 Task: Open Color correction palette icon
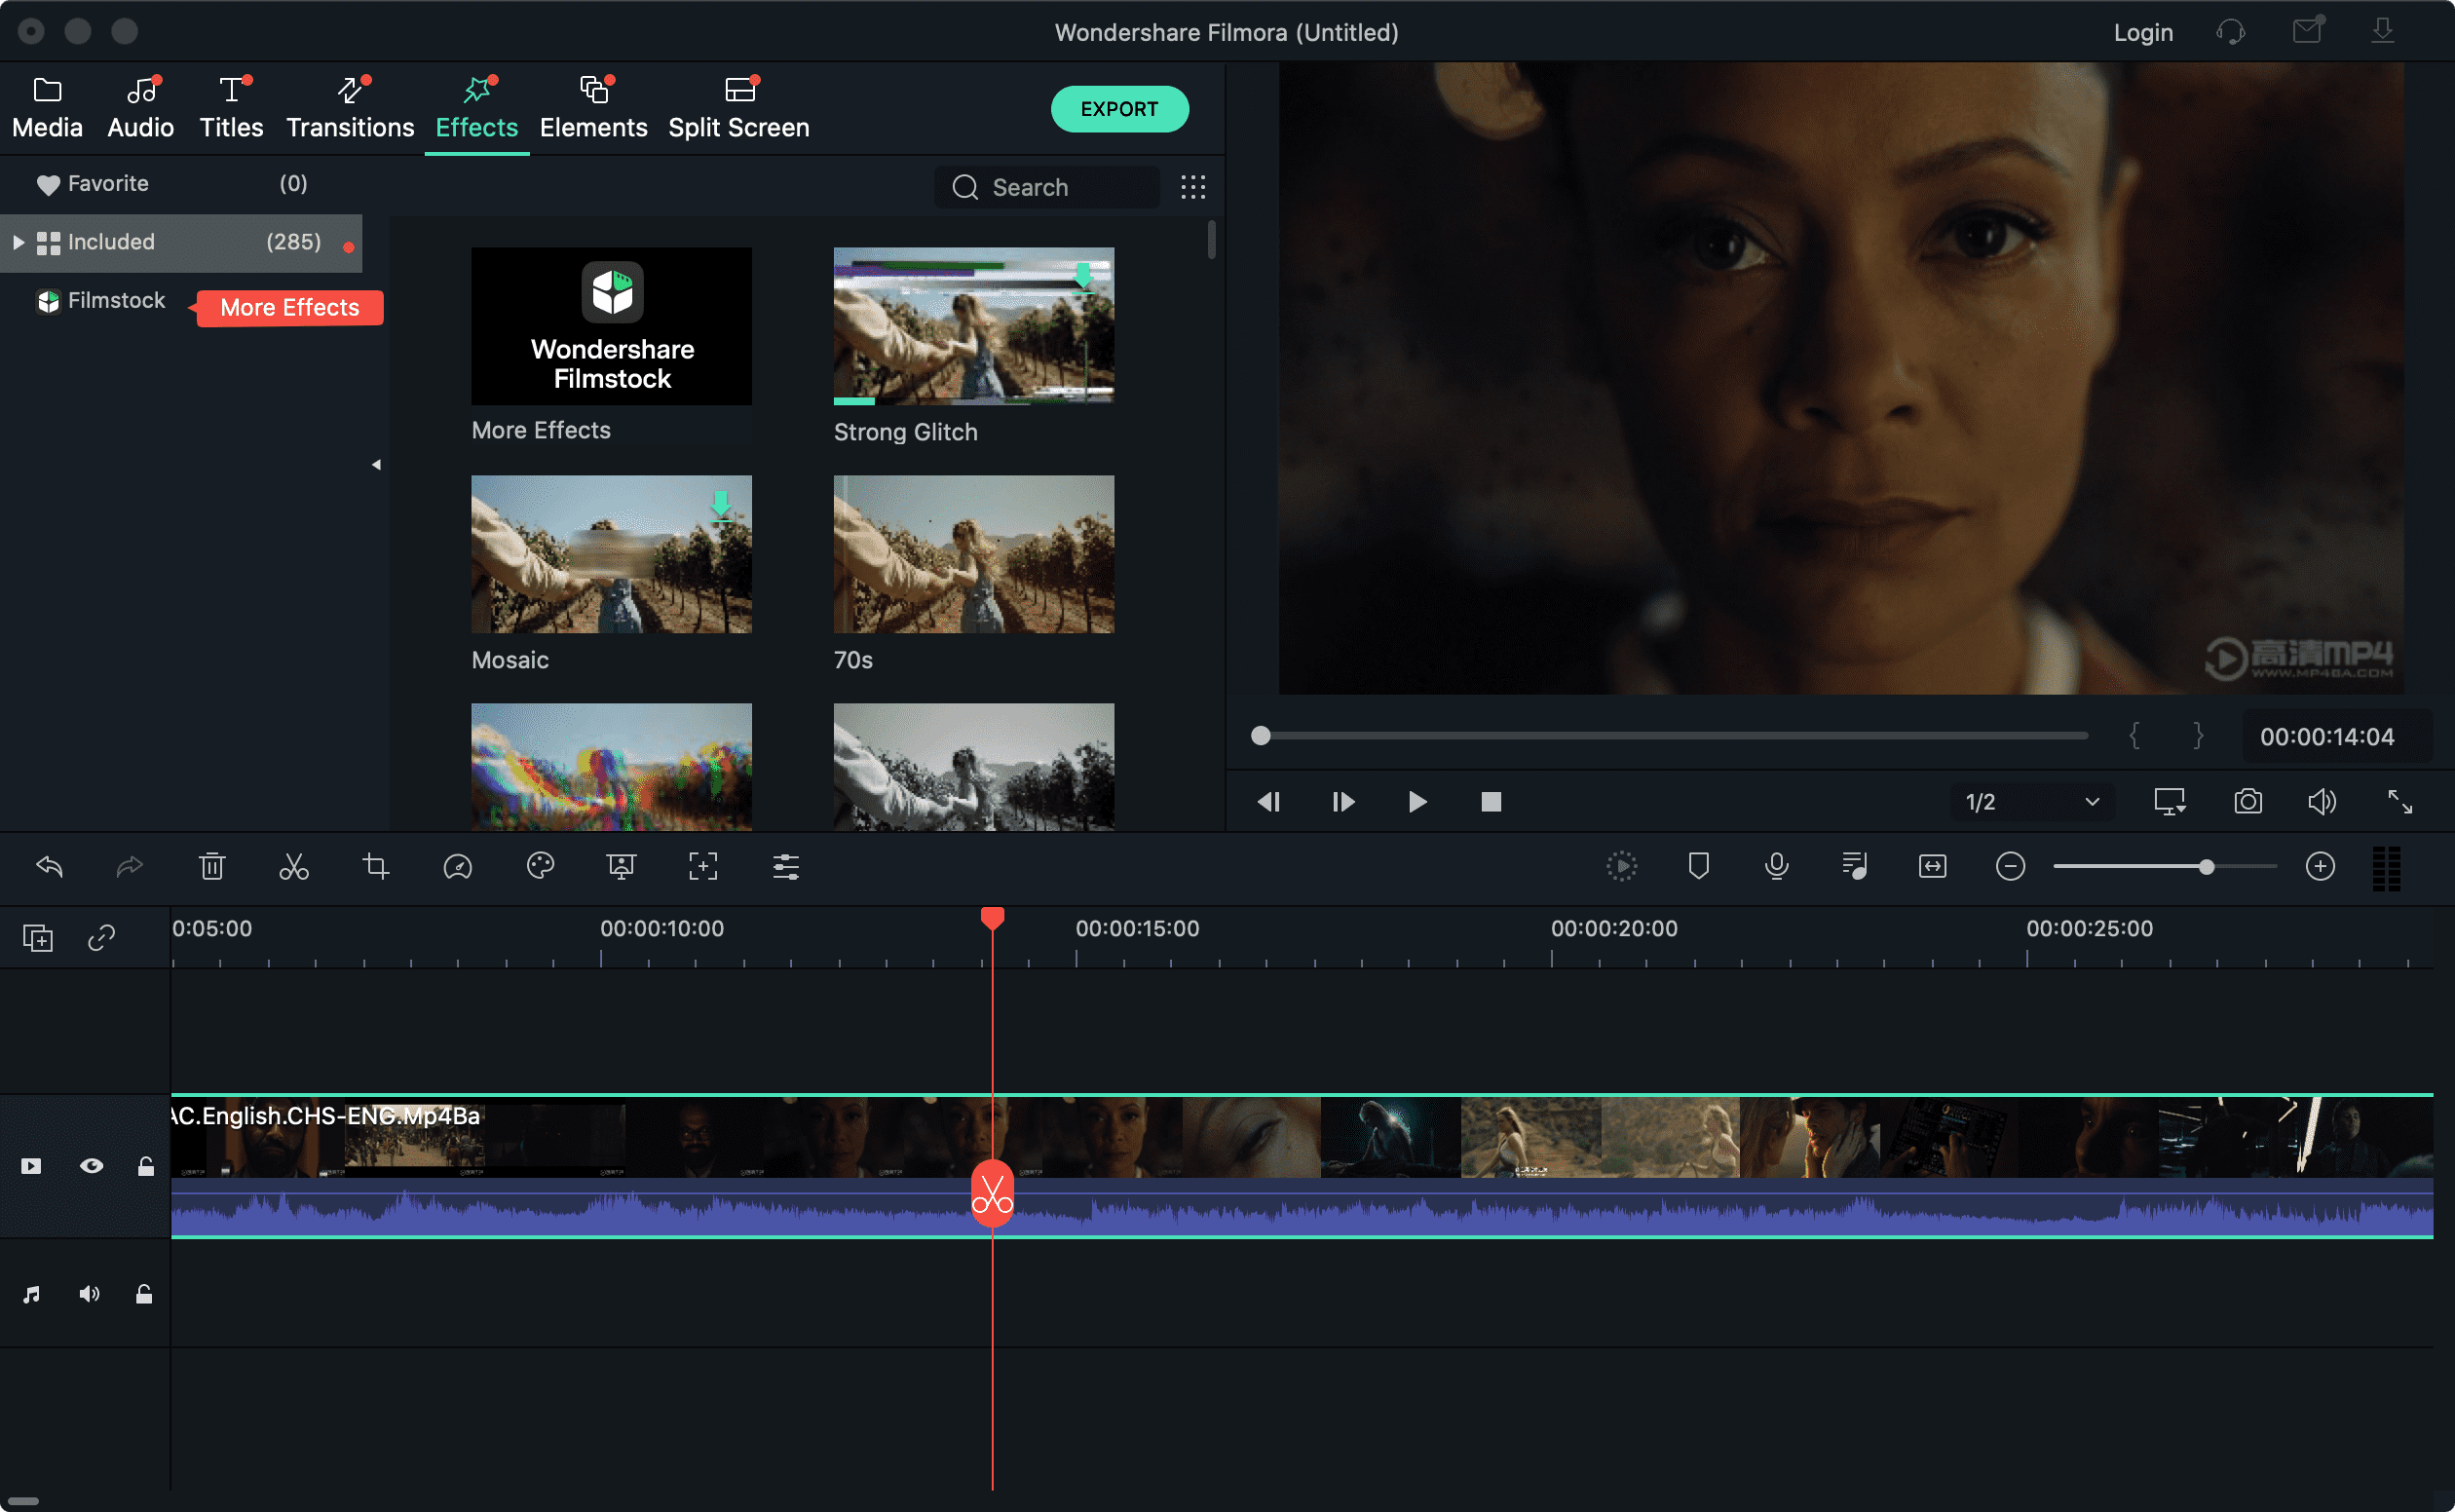pyautogui.click(x=540, y=866)
